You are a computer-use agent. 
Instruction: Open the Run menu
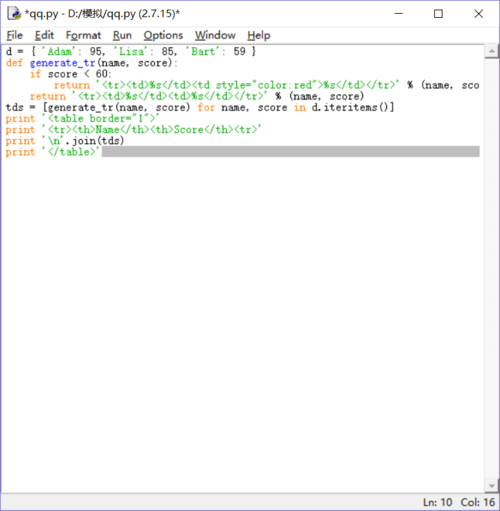pyautogui.click(x=122, y=35)
